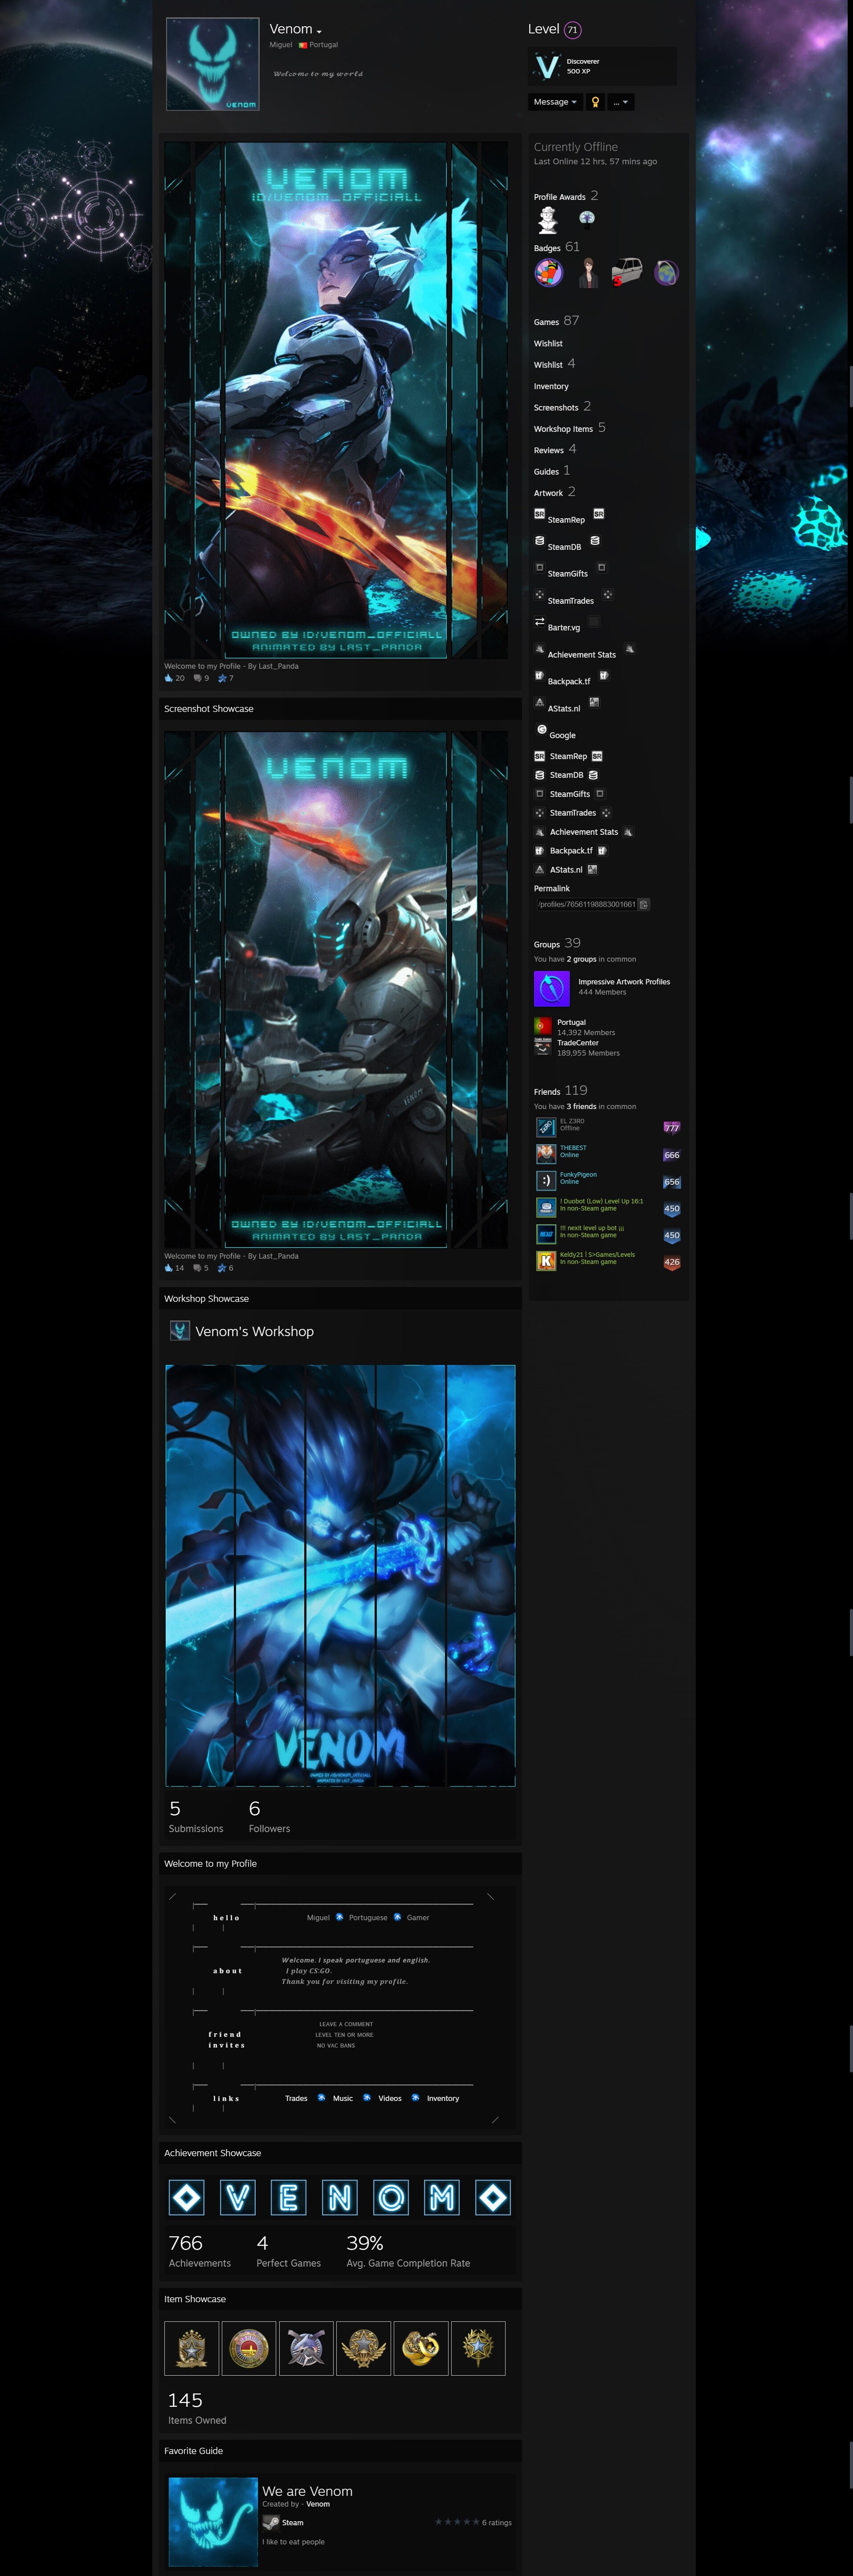Image resolution: width=853 pixels, height=2576 pixels.
Task: Click the 777 friend level badge
Action: pyautogui.click(x=672, y=1128)
